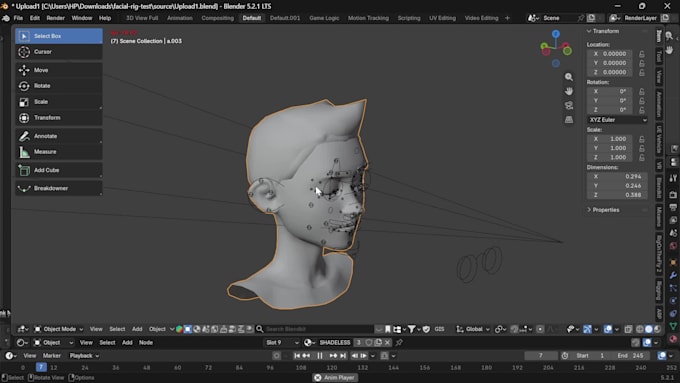Image resolution: width=680 pixels, height=383 pixels.
Task: Switch to solid viewport shading
Action: pyautogui.click(x=648, y=329)
